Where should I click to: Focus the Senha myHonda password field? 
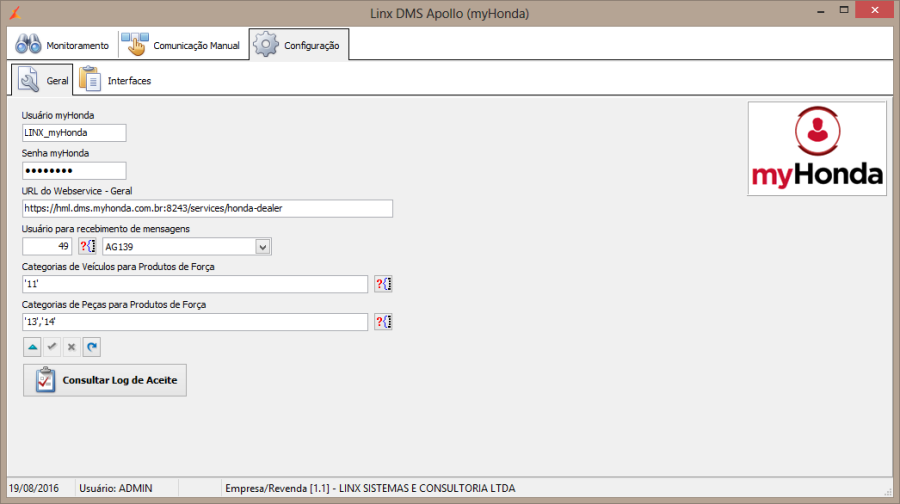[74, 170]
